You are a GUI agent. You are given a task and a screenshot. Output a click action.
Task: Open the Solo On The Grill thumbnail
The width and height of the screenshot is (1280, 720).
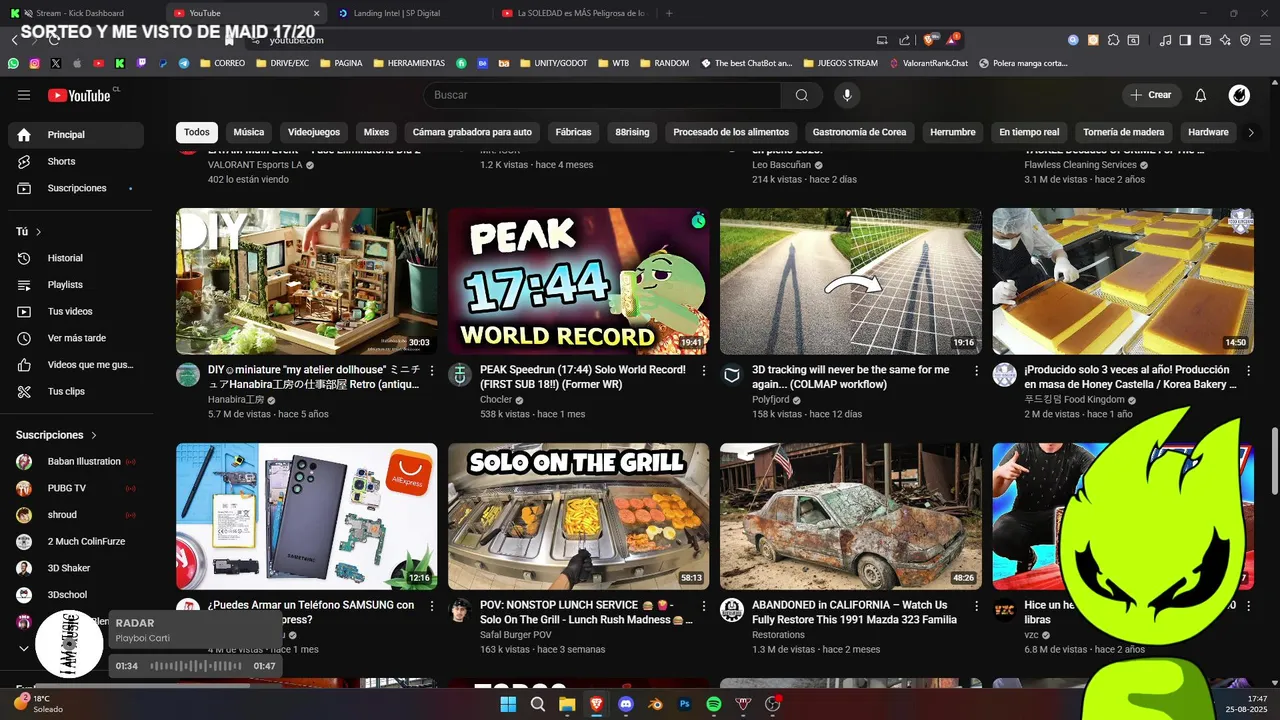(578, 516)
